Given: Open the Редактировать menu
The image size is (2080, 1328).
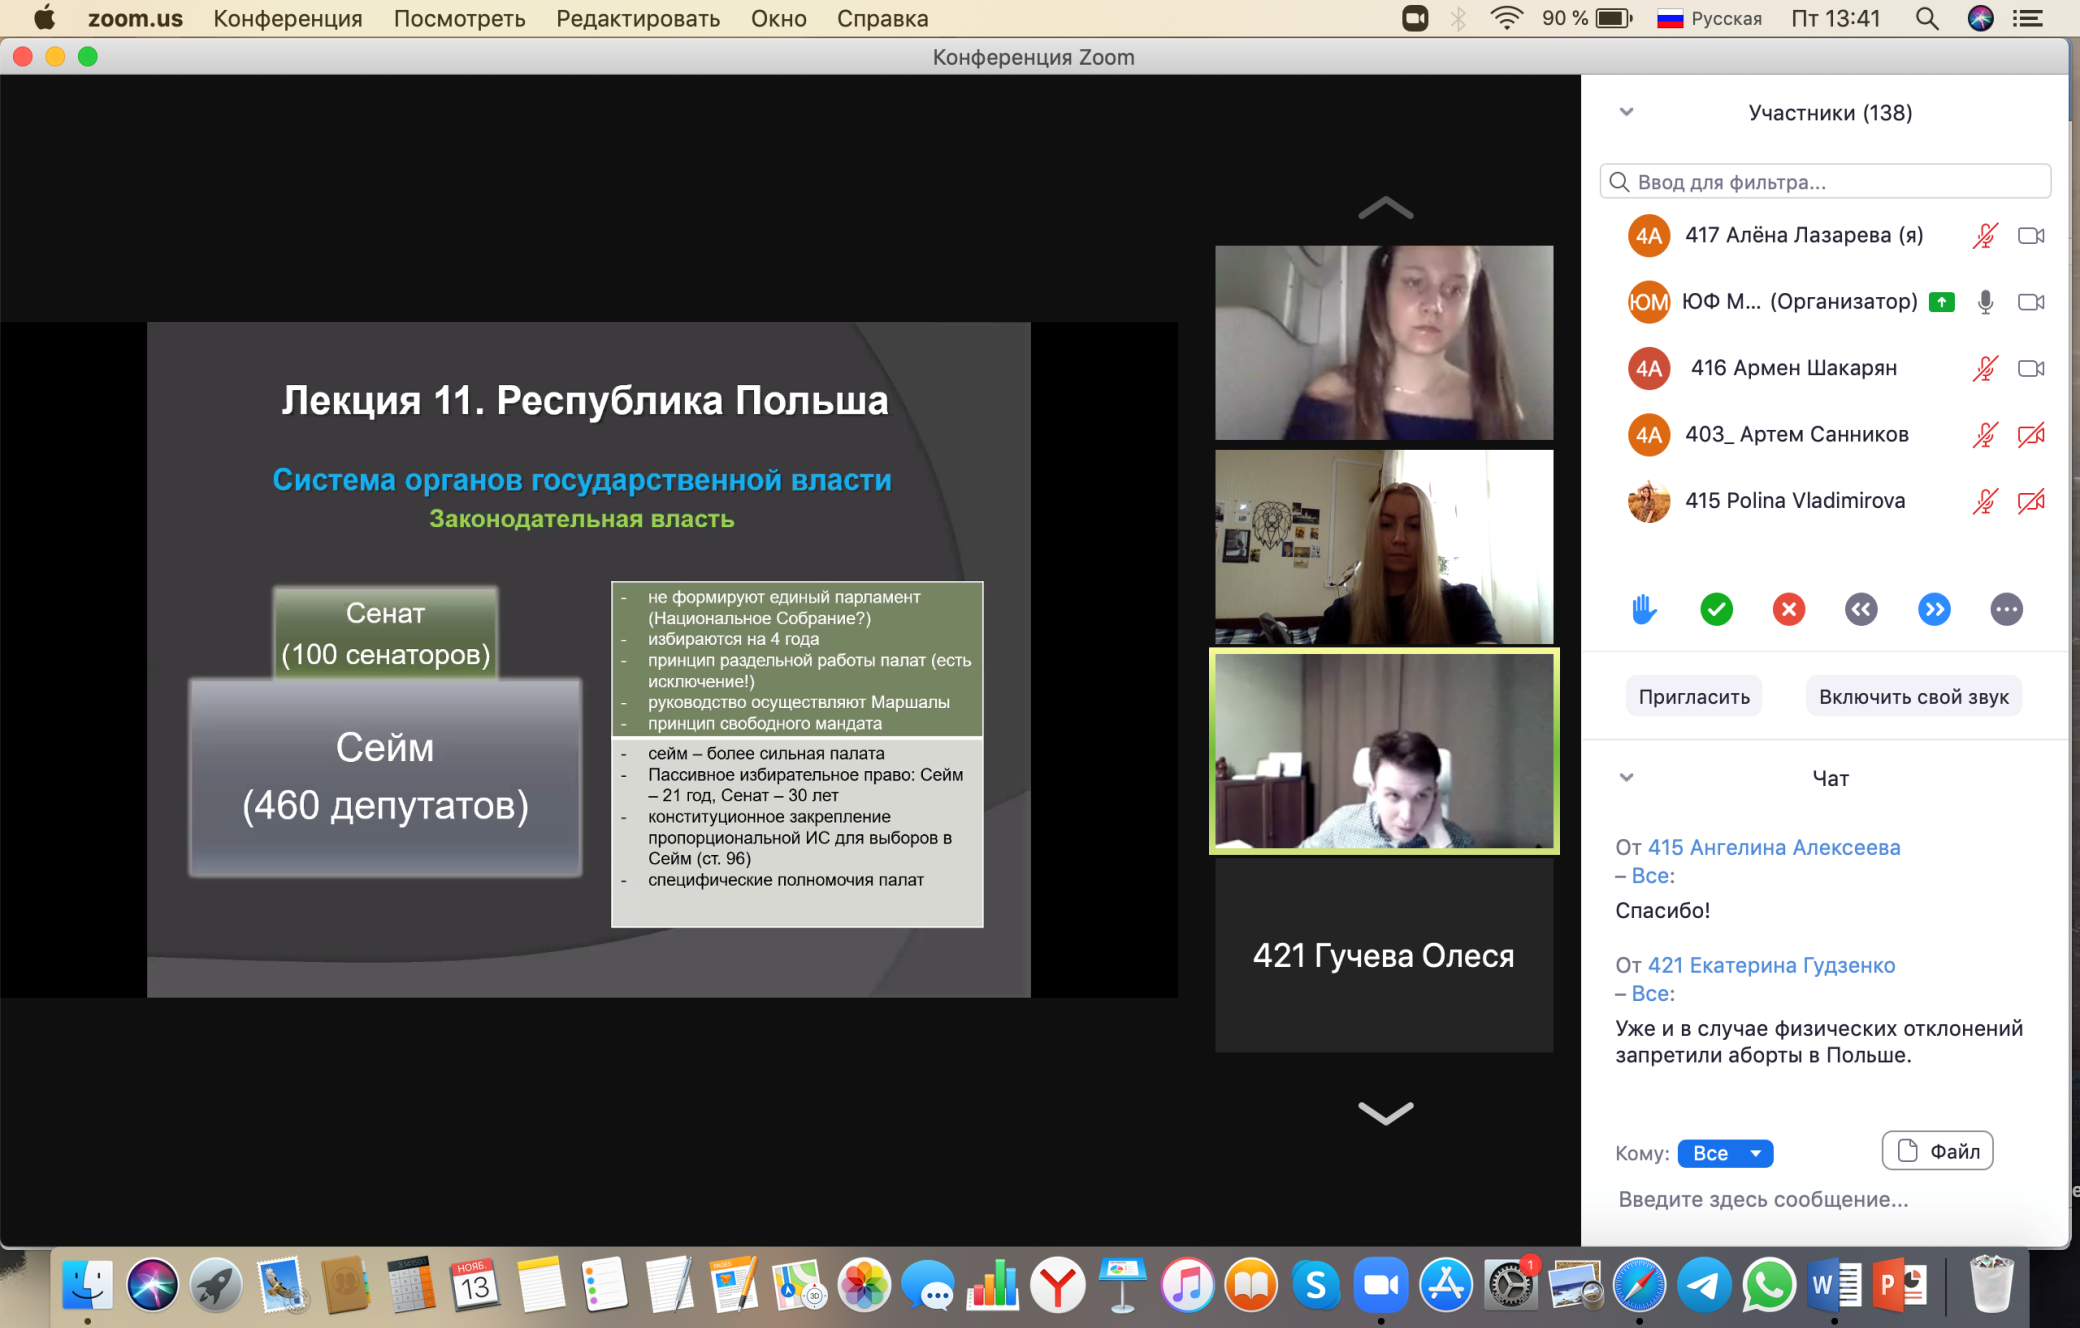Looking at the screenshot, I should click(638, 18).
